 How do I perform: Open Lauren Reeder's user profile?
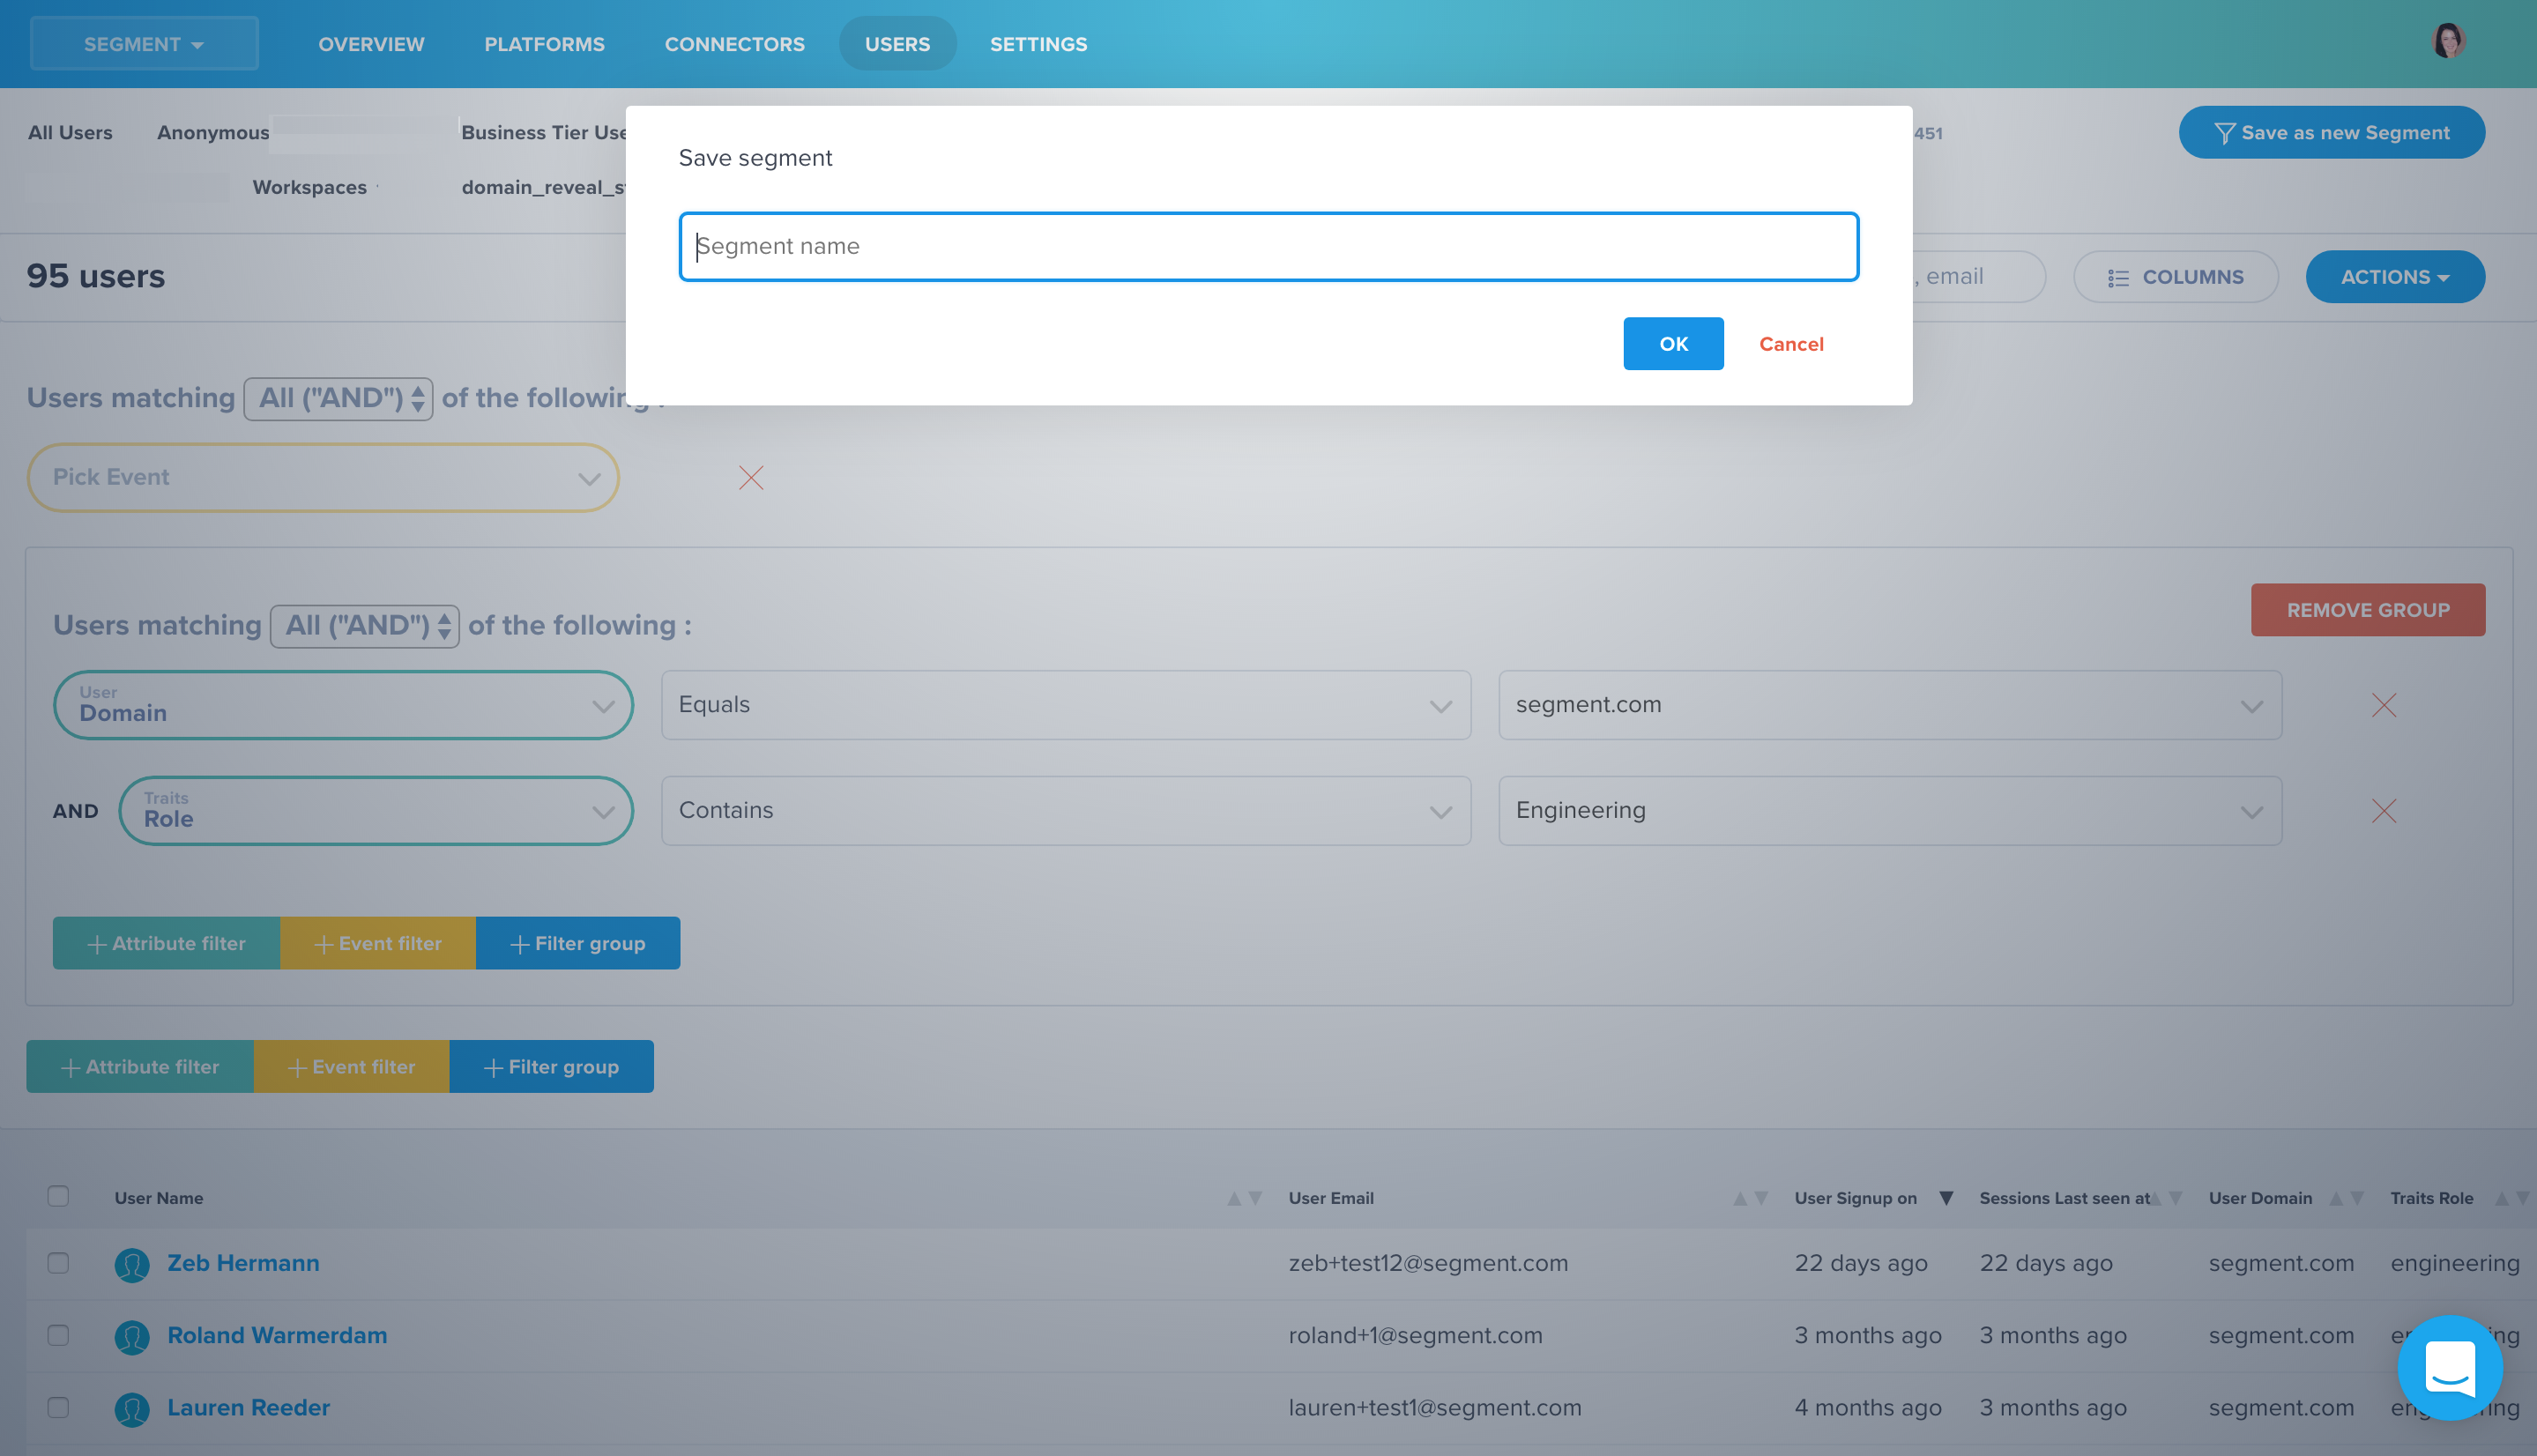point(248,1407)
